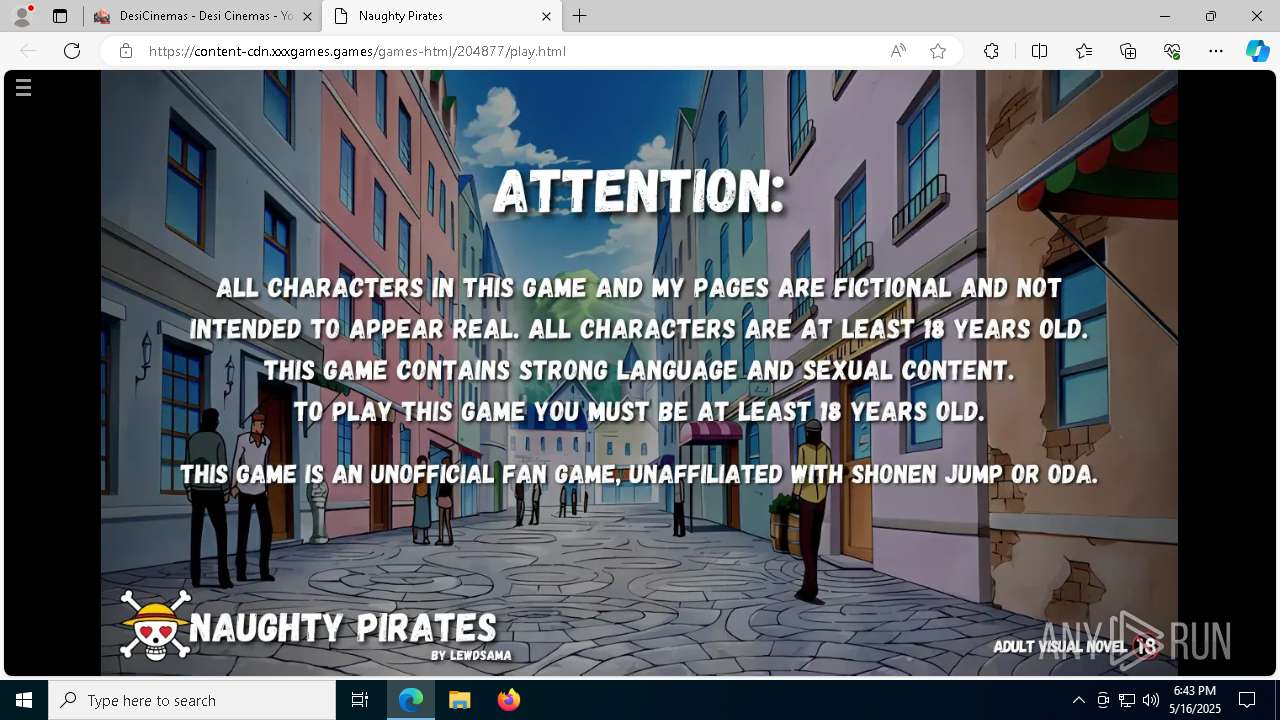Activate Read aloud in the address bar
Screen dimensions: 1280x720
pos(898,51)
